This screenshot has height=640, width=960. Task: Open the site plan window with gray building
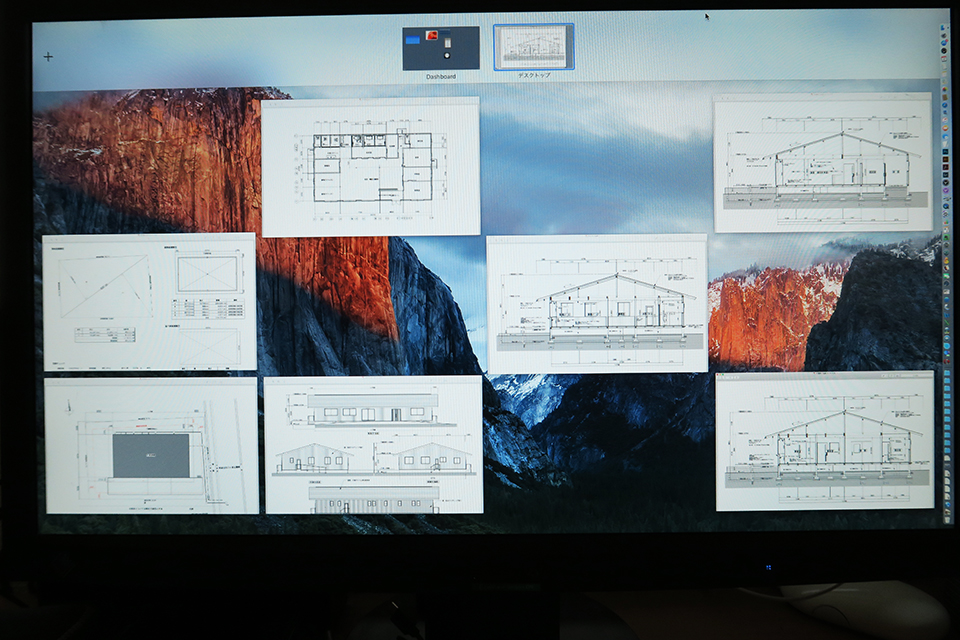(152, 446)
